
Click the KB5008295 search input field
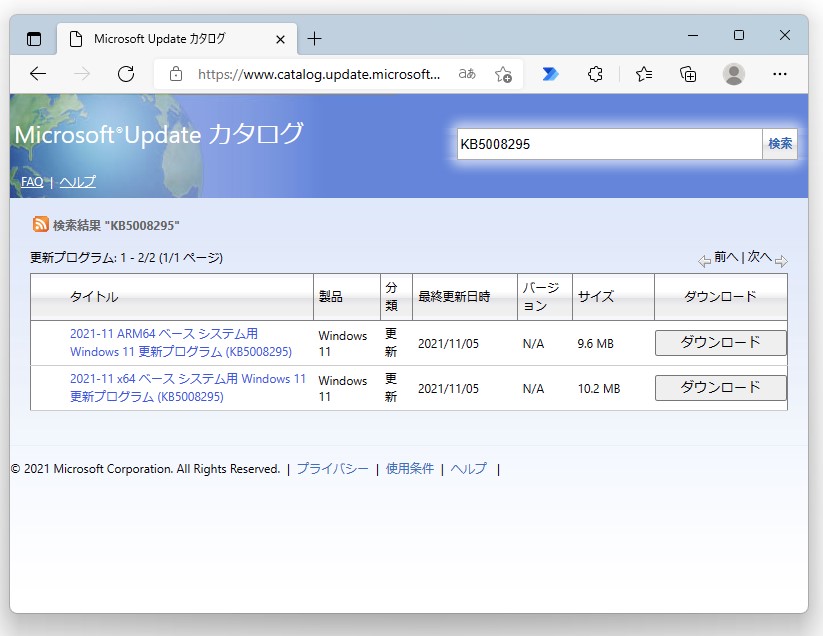(608, 143)
